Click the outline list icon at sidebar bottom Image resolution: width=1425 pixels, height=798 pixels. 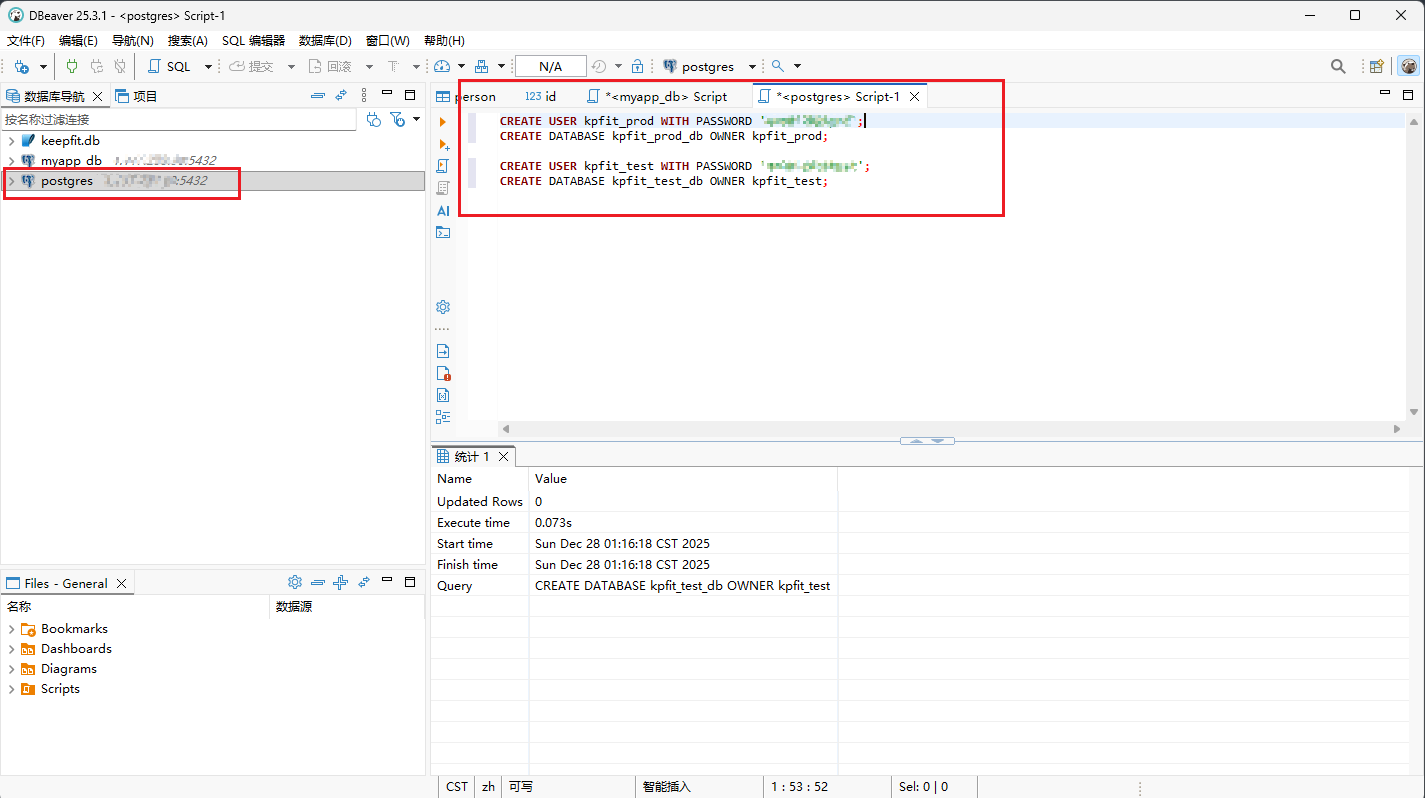pos(443,417)
